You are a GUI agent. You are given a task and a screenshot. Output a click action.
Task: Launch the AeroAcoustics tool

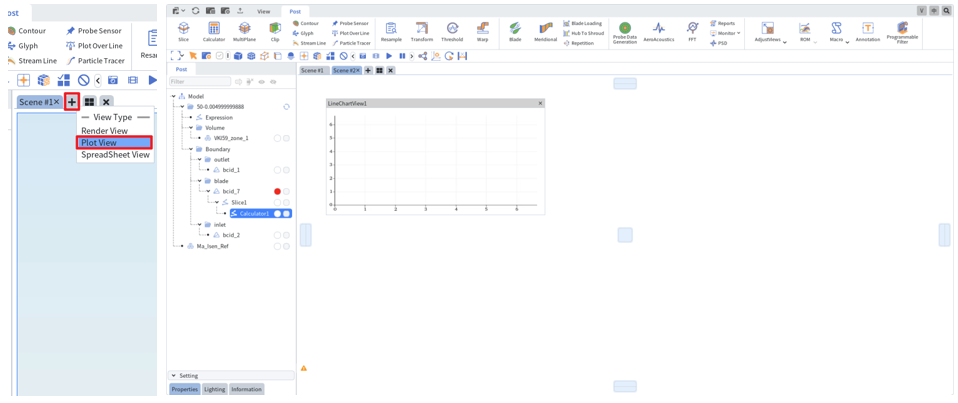(x=659, y=31)
